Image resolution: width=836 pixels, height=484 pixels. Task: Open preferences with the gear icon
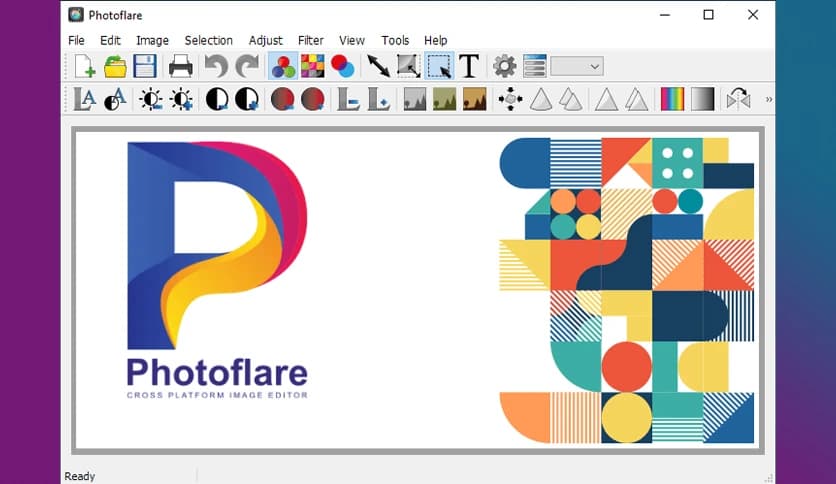(504, 67)
